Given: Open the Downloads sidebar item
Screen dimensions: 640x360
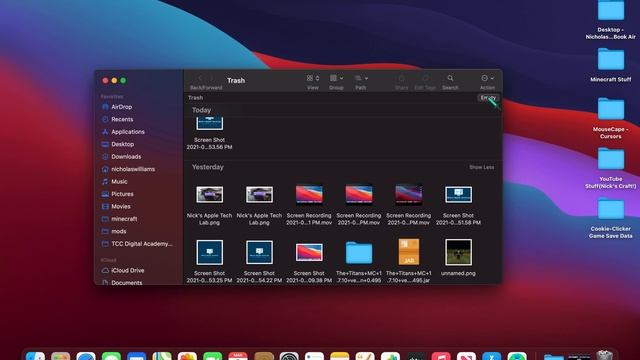Looking at the screenshot, I should pos(126,157).
